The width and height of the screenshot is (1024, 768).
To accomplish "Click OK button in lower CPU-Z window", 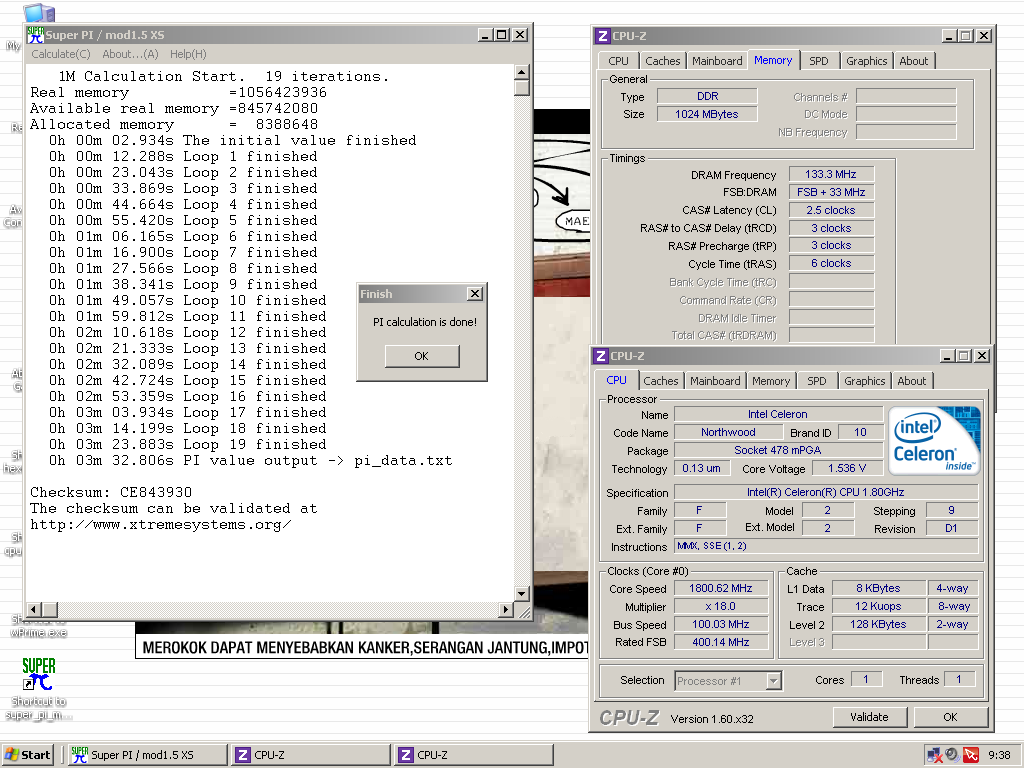I will 950,717.
